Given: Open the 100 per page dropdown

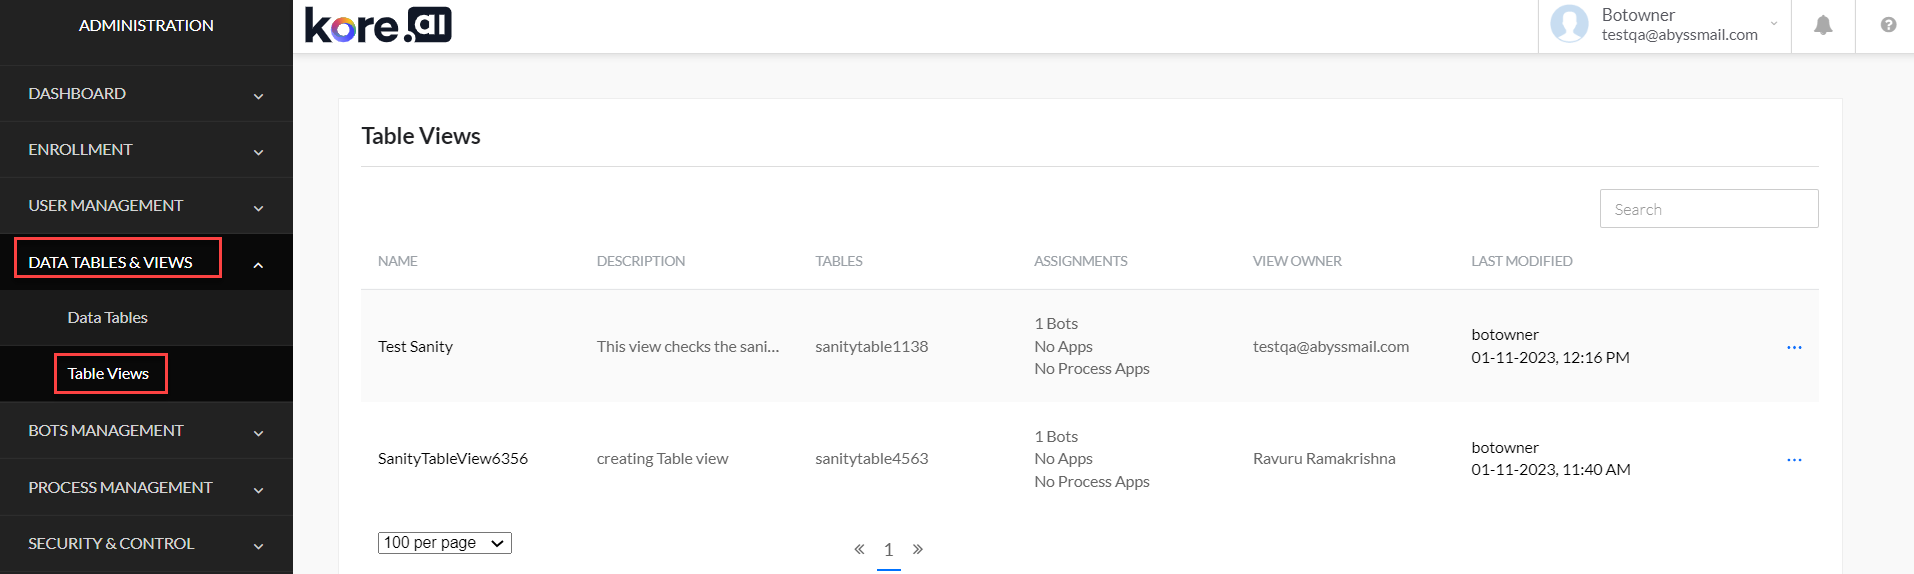Looking at the screenshot, I should point(444,543).
